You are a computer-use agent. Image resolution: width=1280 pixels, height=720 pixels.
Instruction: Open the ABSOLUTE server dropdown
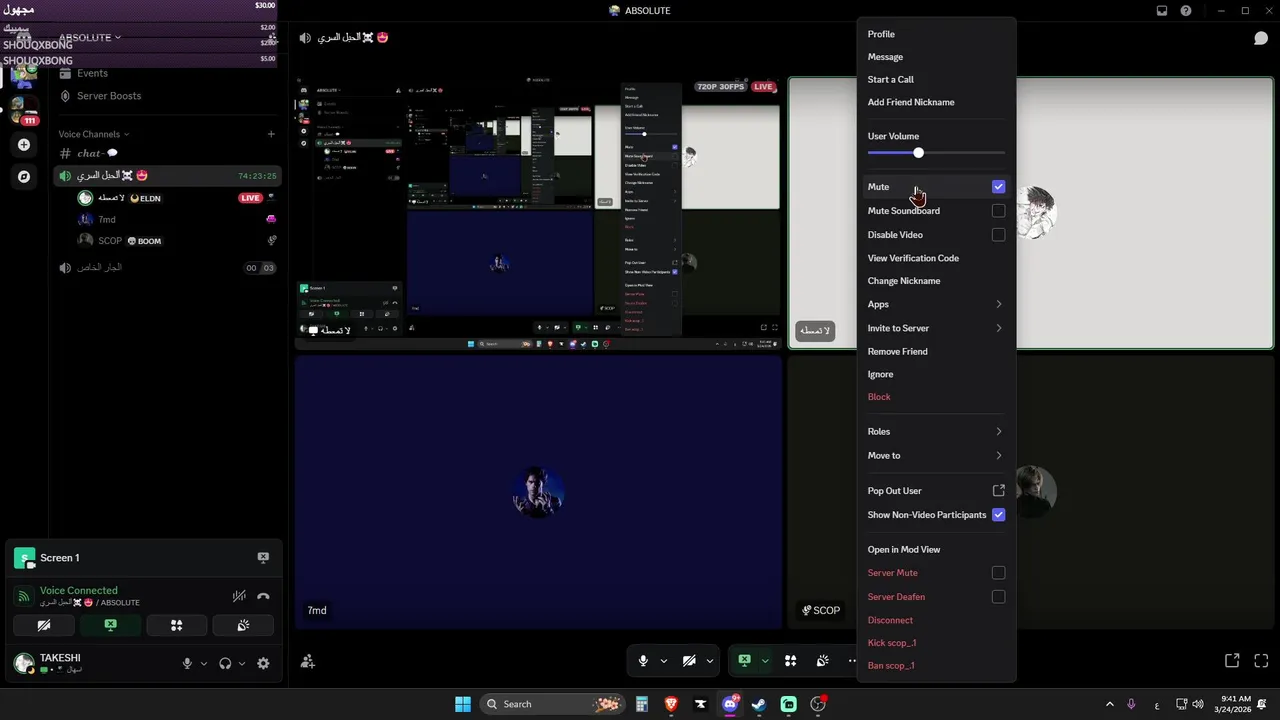point(90,38)
